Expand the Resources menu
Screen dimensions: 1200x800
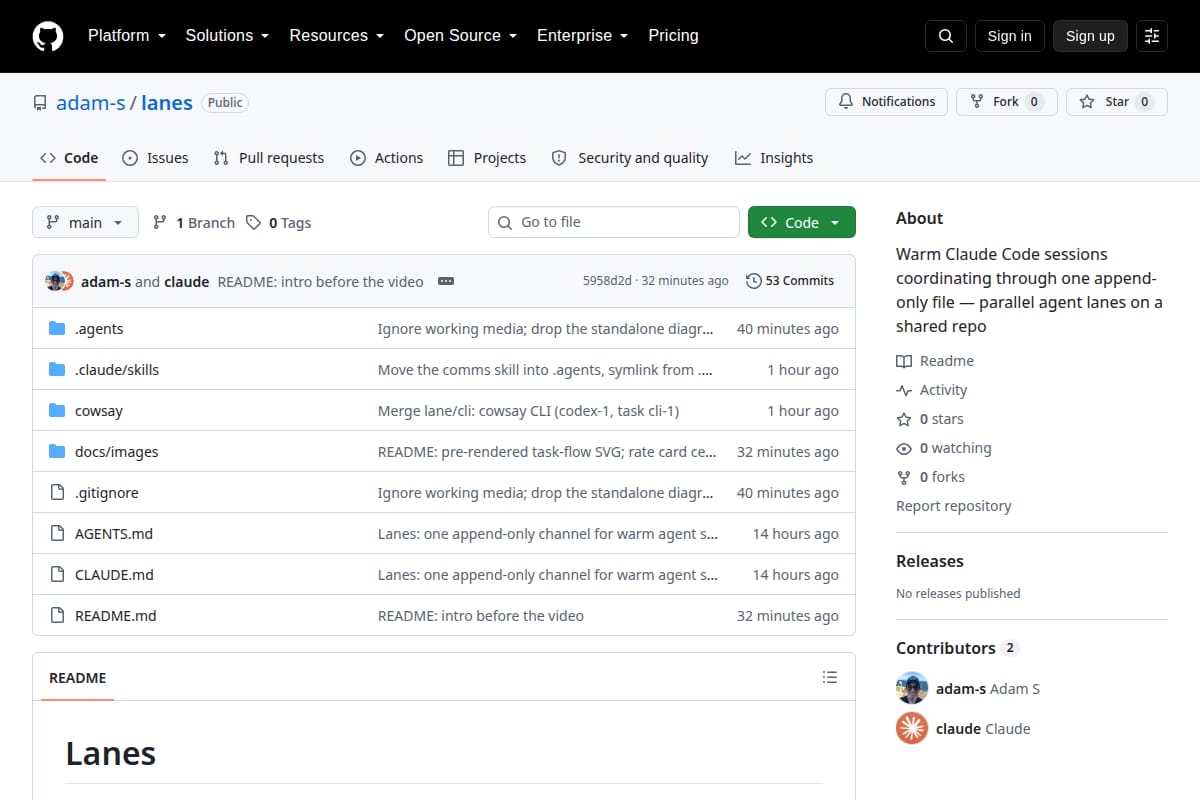(x=337, y=36)
